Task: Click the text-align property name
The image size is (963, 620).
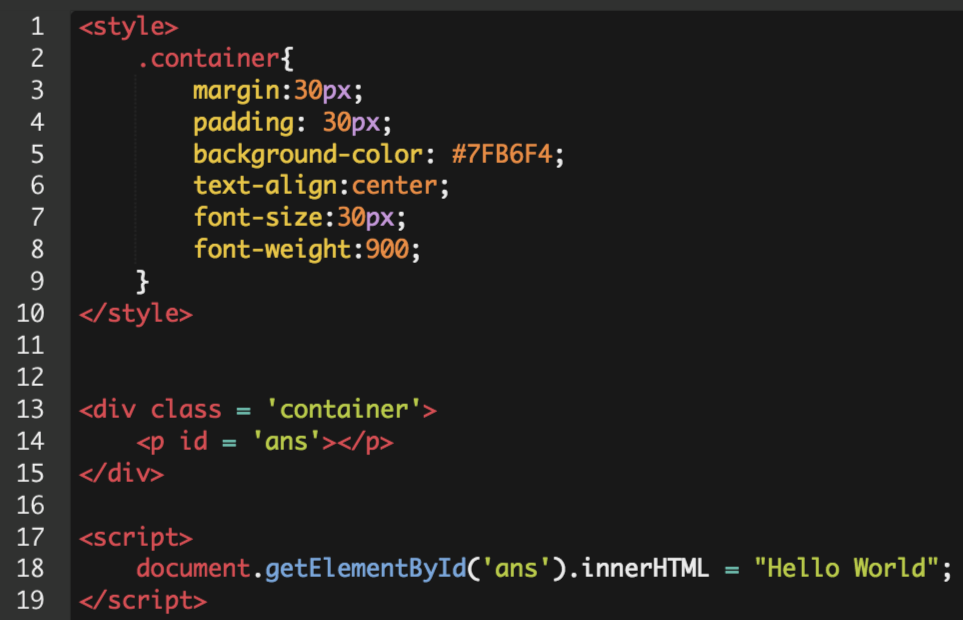Action: (x=265, y=186)
